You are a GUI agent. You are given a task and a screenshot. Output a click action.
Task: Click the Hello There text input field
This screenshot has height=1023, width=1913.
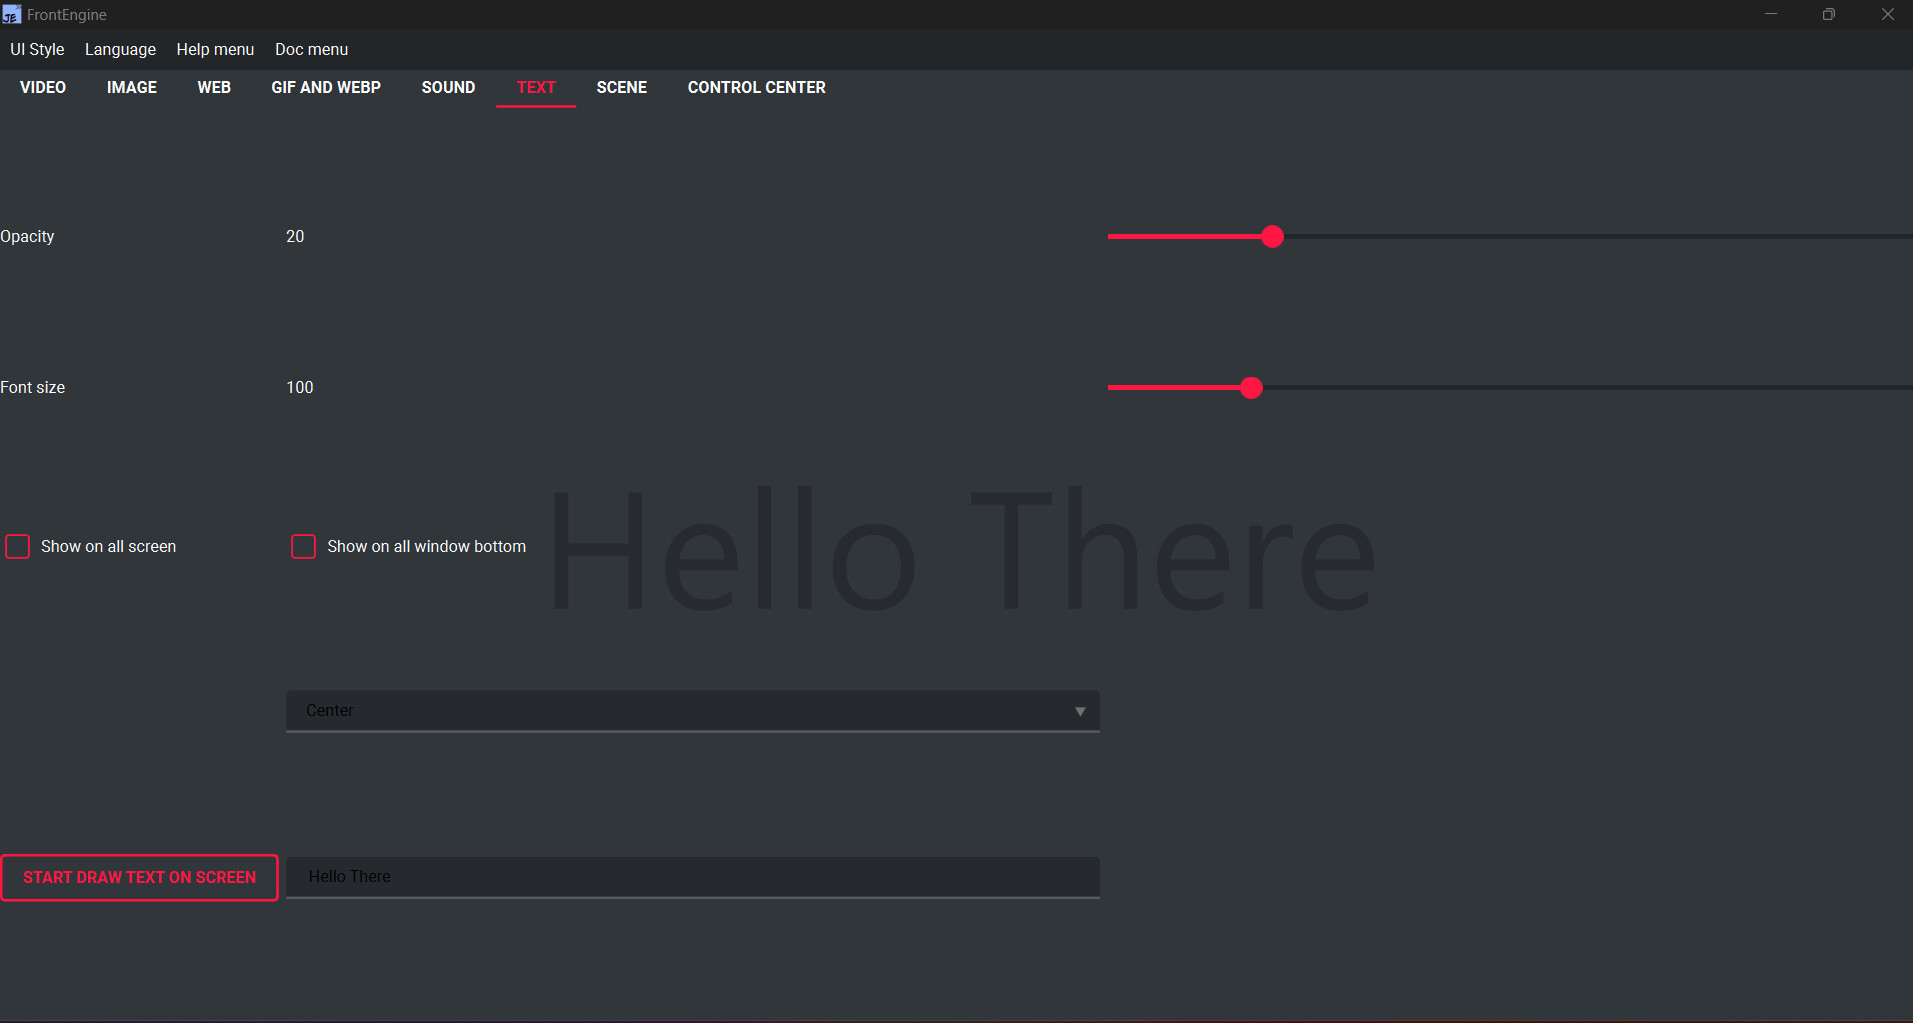(x=692, y=876)
